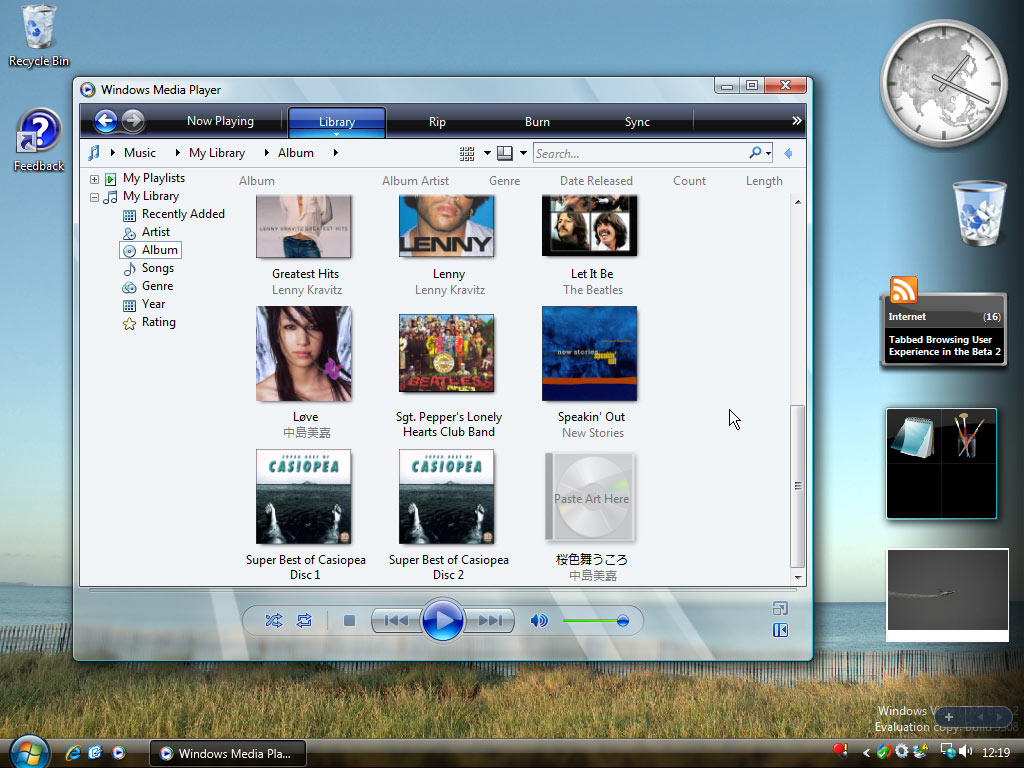
Task: Click the album list vertical scrollbar
Action: click(797, 487)
